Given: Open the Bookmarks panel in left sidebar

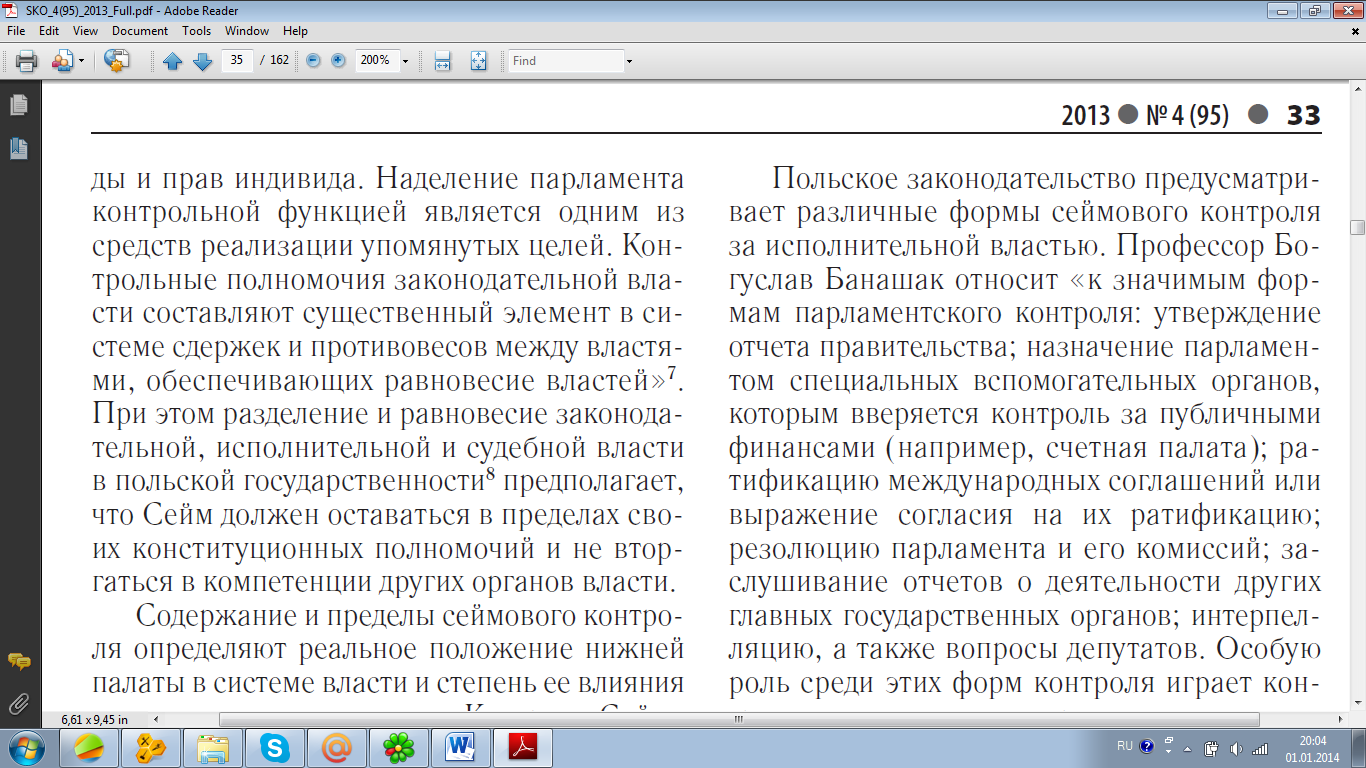Looking at the screenshot, I should 18,149.
